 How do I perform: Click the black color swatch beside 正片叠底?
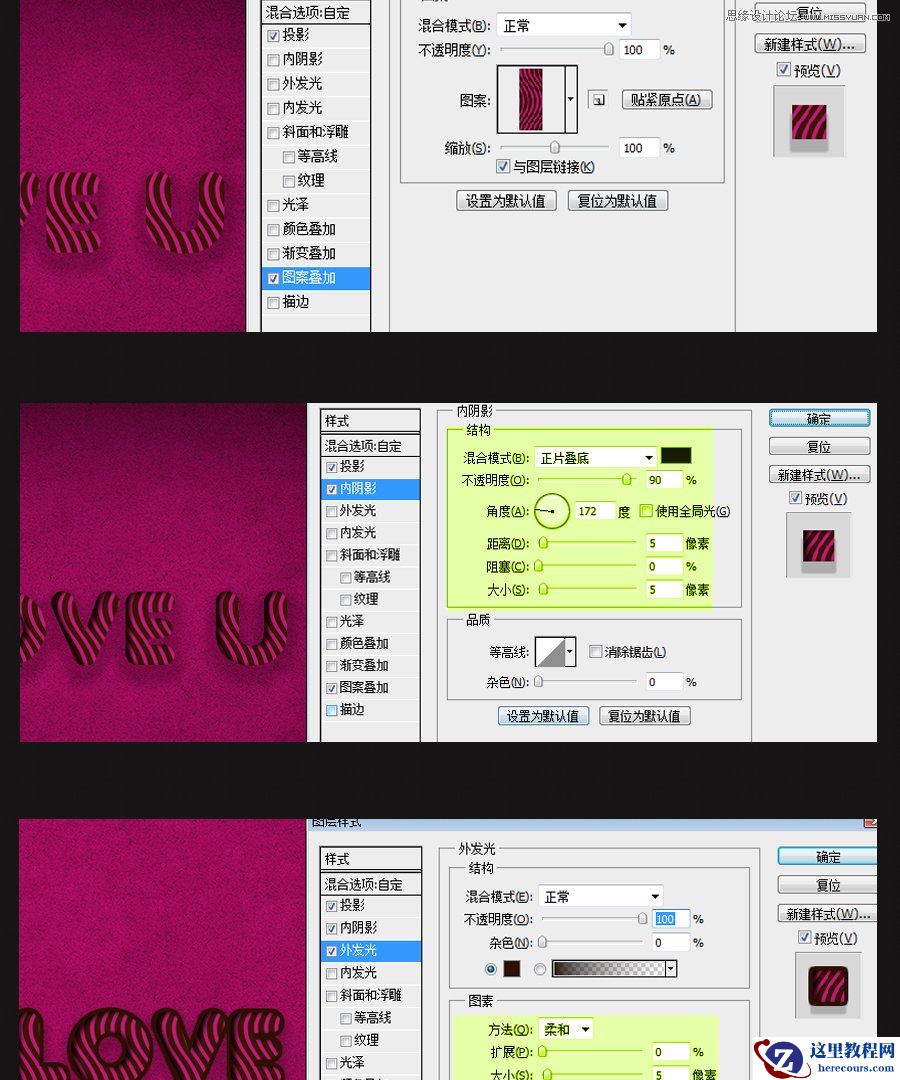click(676, 455)
